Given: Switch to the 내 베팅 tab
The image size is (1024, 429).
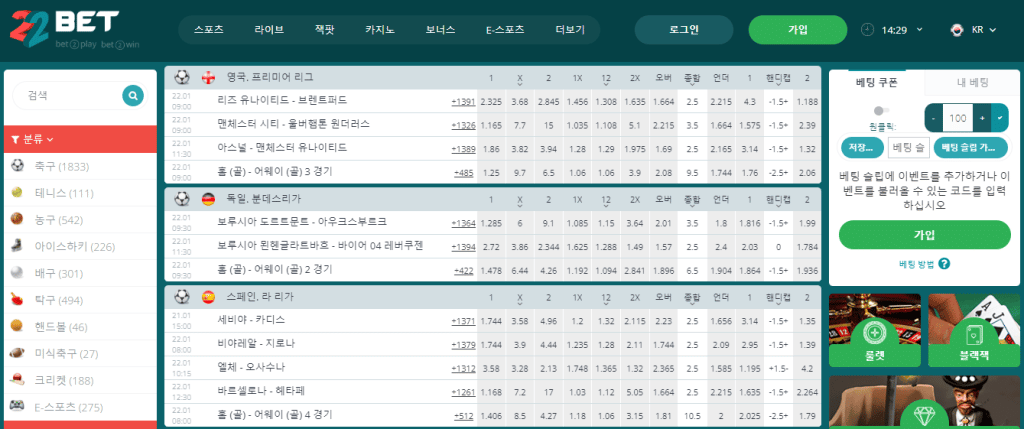Looking at the screenshot, I should [x=972, y=82].
